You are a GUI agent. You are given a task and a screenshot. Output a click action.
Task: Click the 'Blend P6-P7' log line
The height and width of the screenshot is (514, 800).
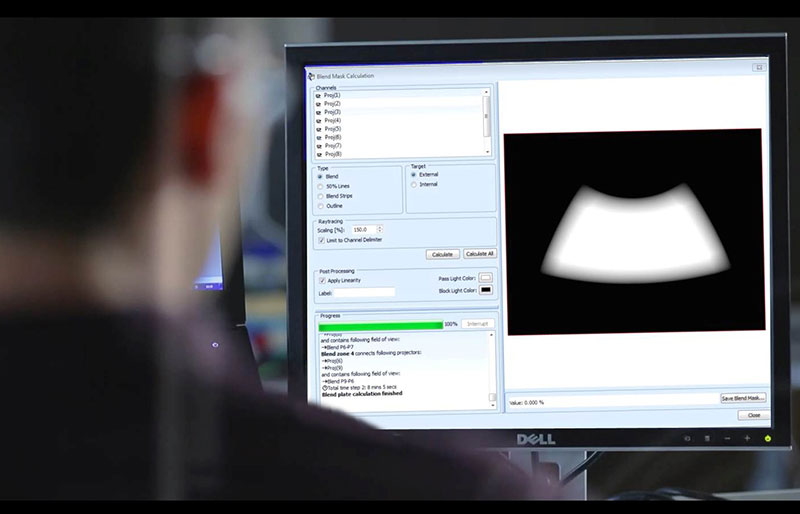339,347
